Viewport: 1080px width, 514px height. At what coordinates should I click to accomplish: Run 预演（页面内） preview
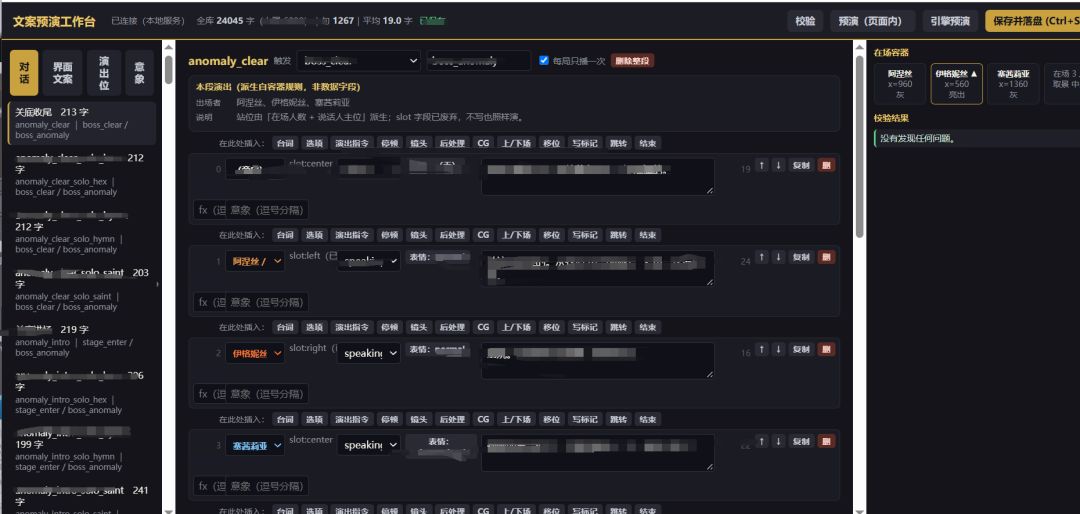[x=872, y=21]
